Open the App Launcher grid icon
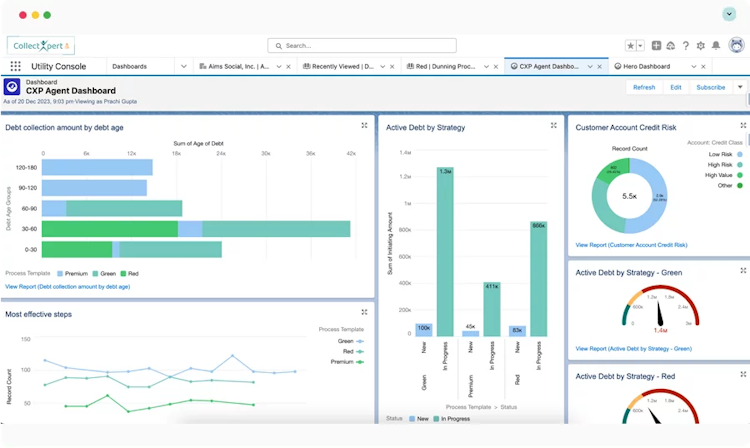Image resolution: width=750 pixels, height=448 pixels. click(x=15, y=66)
